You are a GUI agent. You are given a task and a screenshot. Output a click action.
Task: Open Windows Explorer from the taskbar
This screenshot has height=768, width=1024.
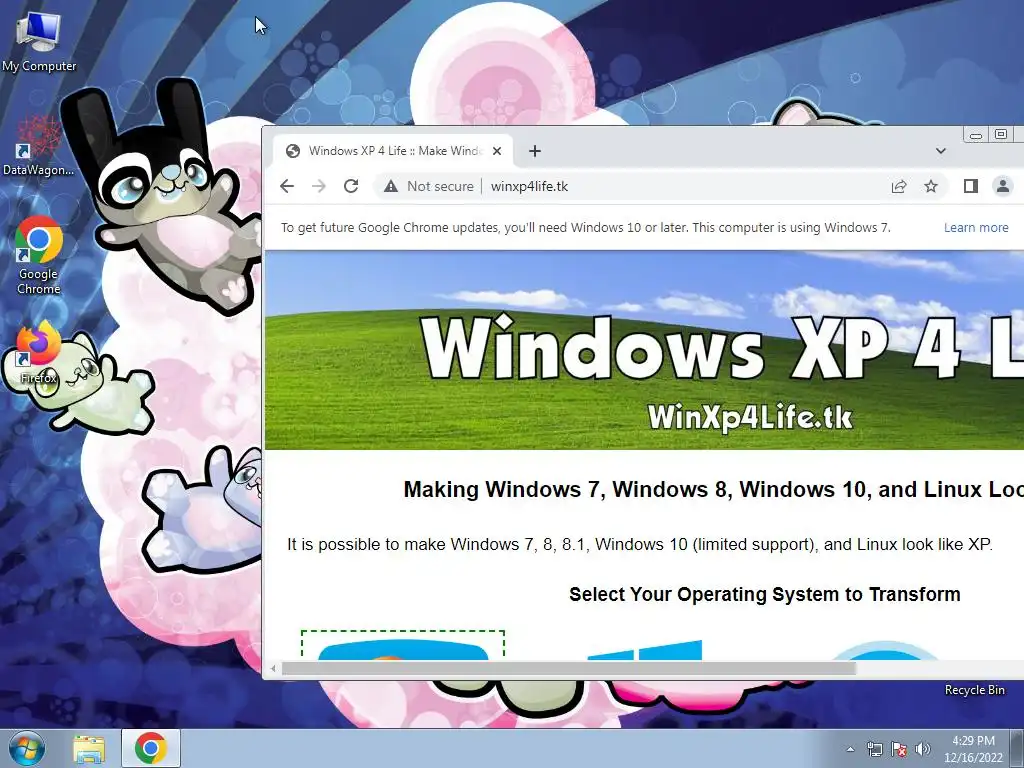click(x=89, y=749)
